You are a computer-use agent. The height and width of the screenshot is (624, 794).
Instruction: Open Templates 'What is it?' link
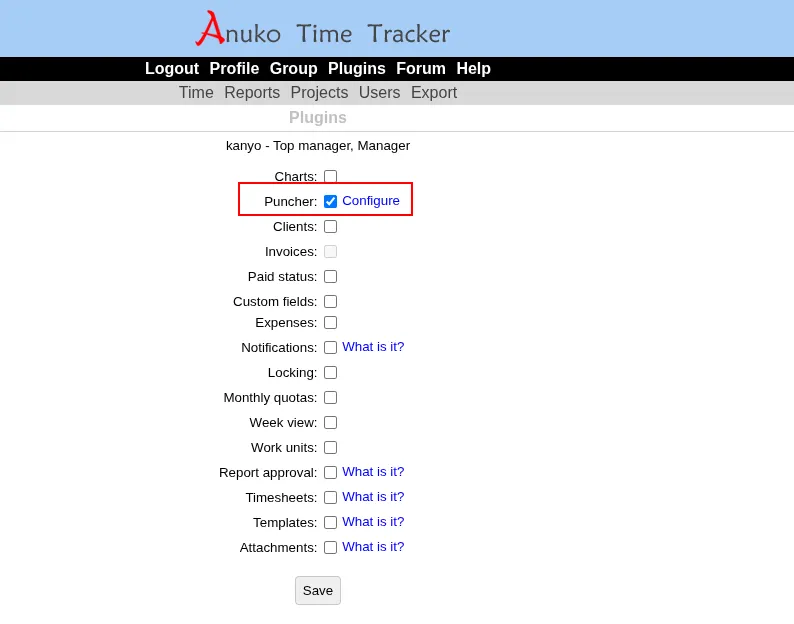(x=373, y=522)
